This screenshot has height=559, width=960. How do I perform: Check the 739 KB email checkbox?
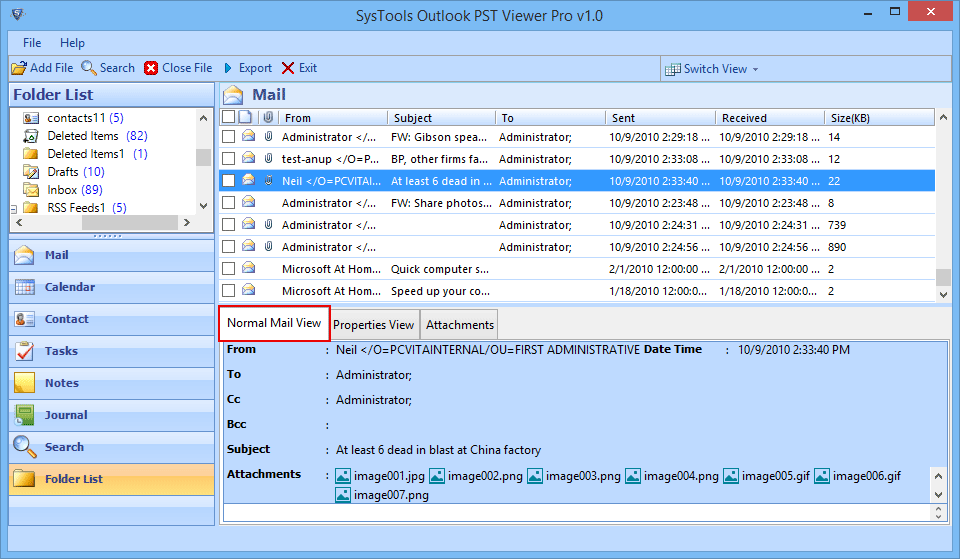[228, 225]
